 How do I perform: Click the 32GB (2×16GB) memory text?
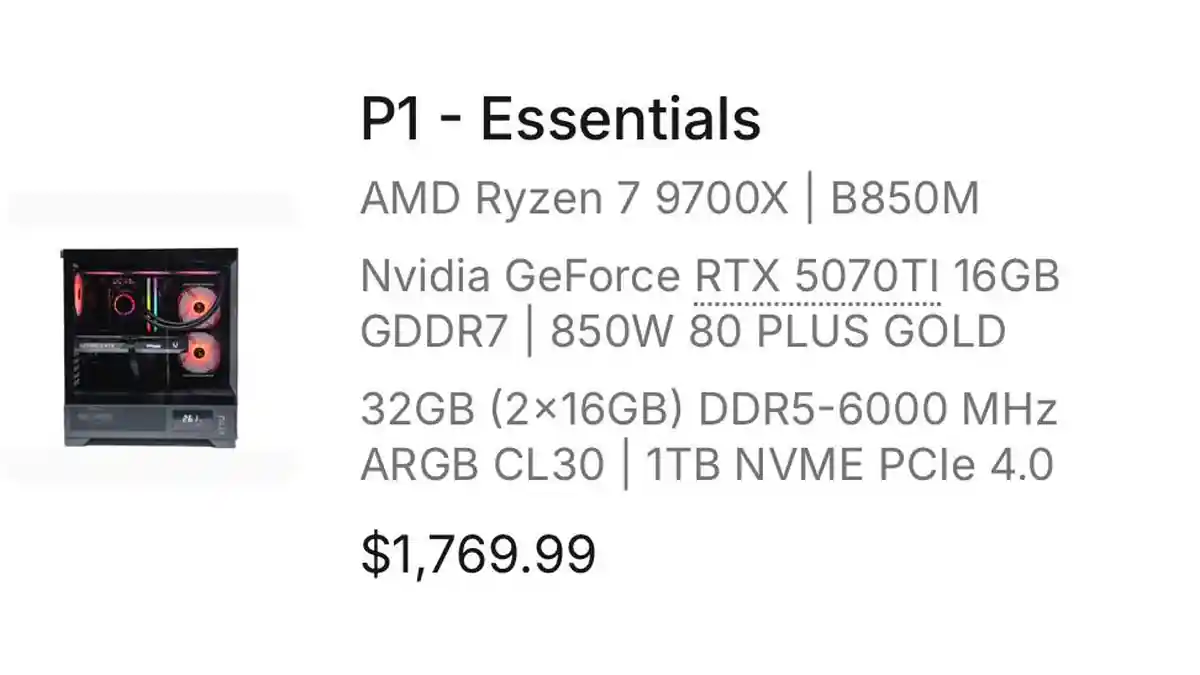coord(520,410)
